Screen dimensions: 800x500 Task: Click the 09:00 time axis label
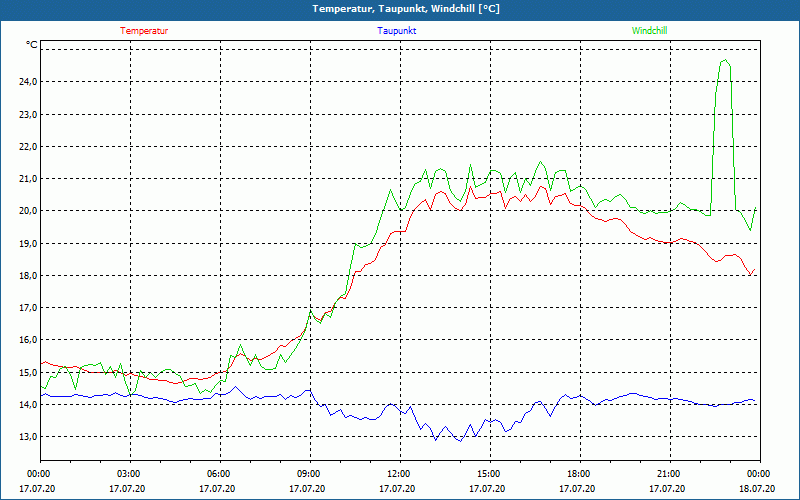tap(310, 474)
